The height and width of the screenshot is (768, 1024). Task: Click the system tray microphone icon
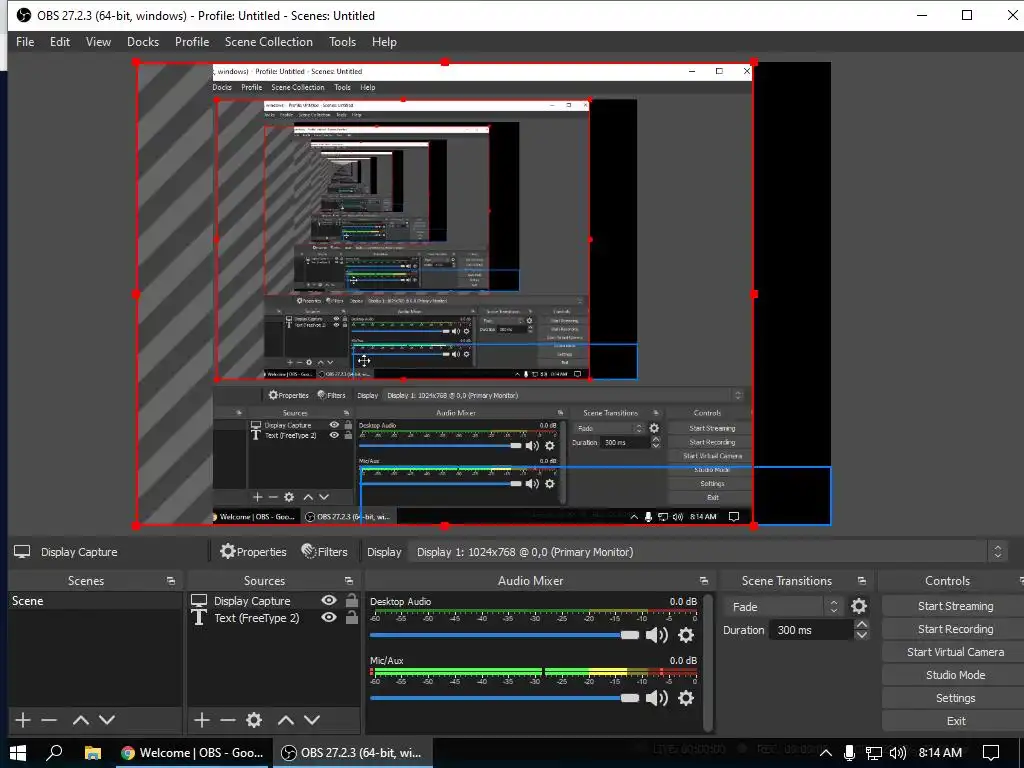click(x=849, y=753)
